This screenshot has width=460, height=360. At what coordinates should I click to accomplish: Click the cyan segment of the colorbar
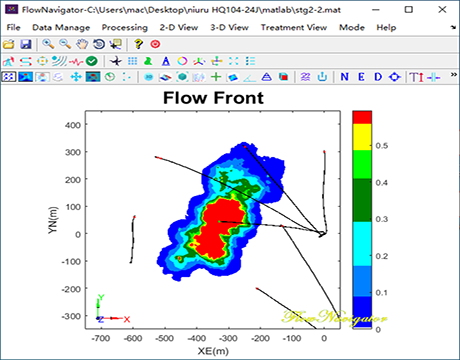[362, 244]
